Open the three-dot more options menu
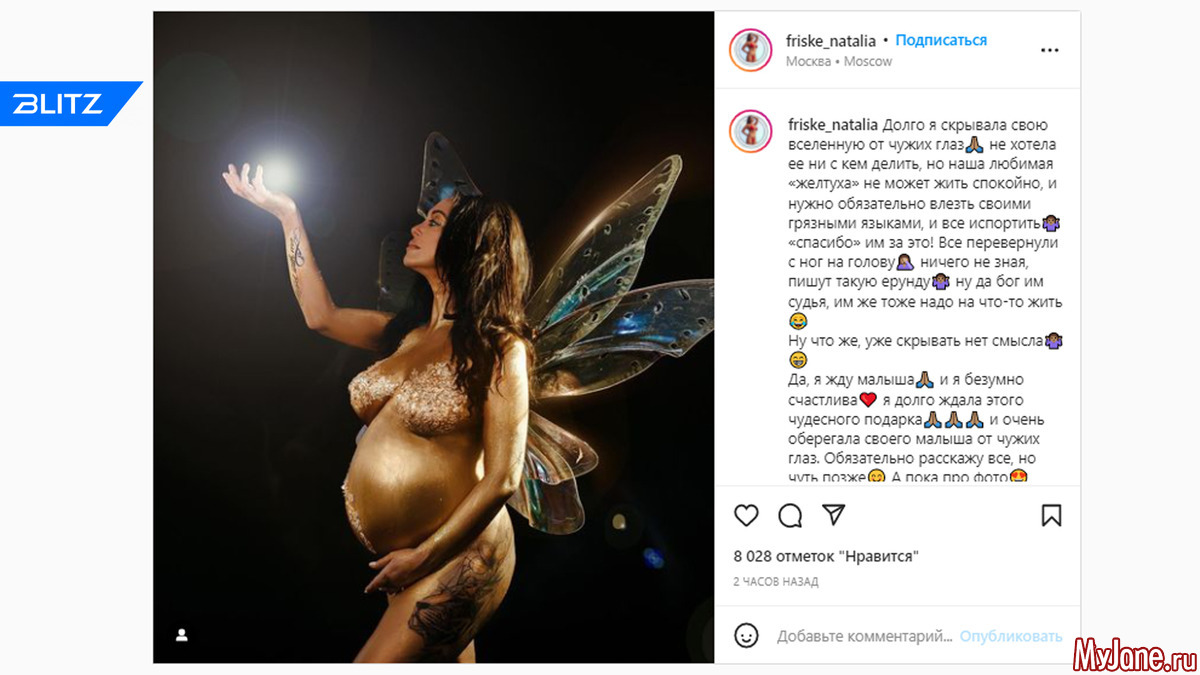Image resolution: width=1200 pixels, height=675 pixels. pos(1049,49)
